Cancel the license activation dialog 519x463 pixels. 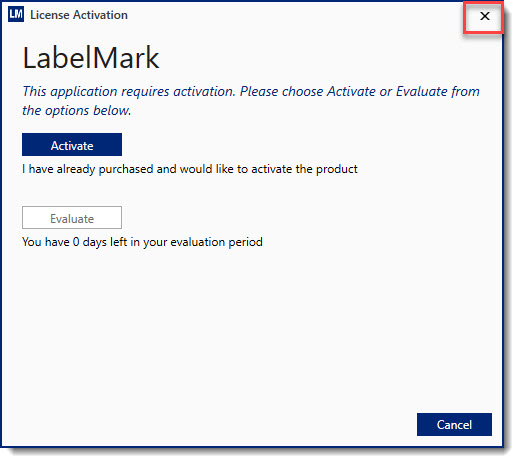click(x=454, y=425)
